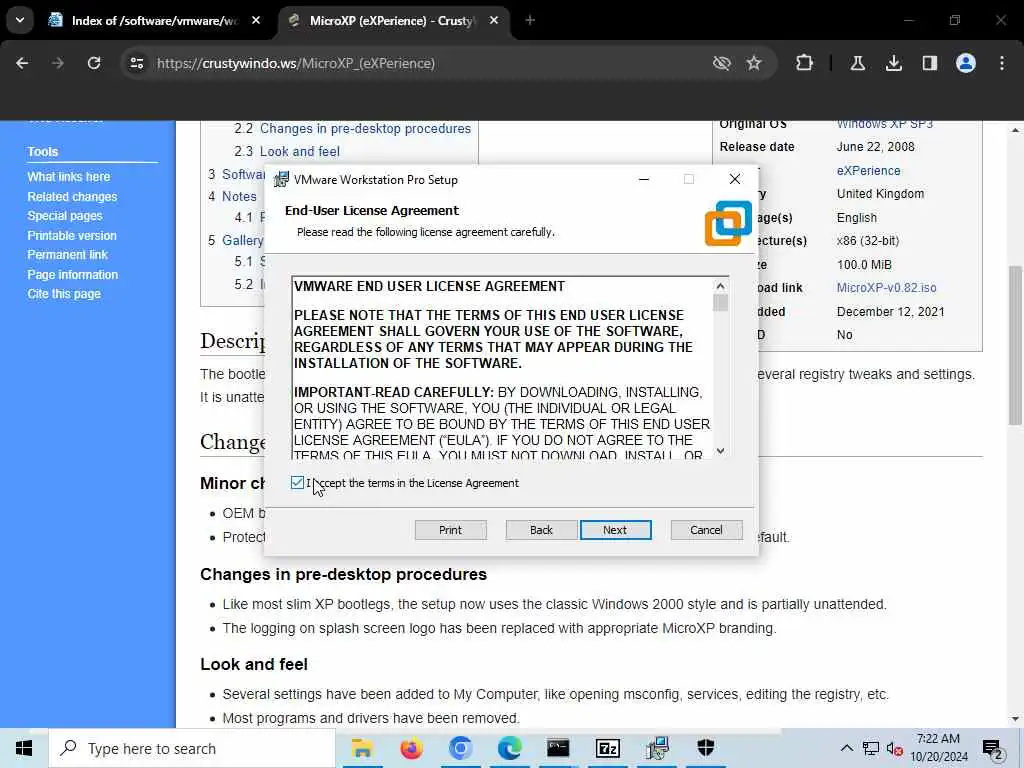Click the taskbar search box
1024x768 pixels.
(193, 748)
